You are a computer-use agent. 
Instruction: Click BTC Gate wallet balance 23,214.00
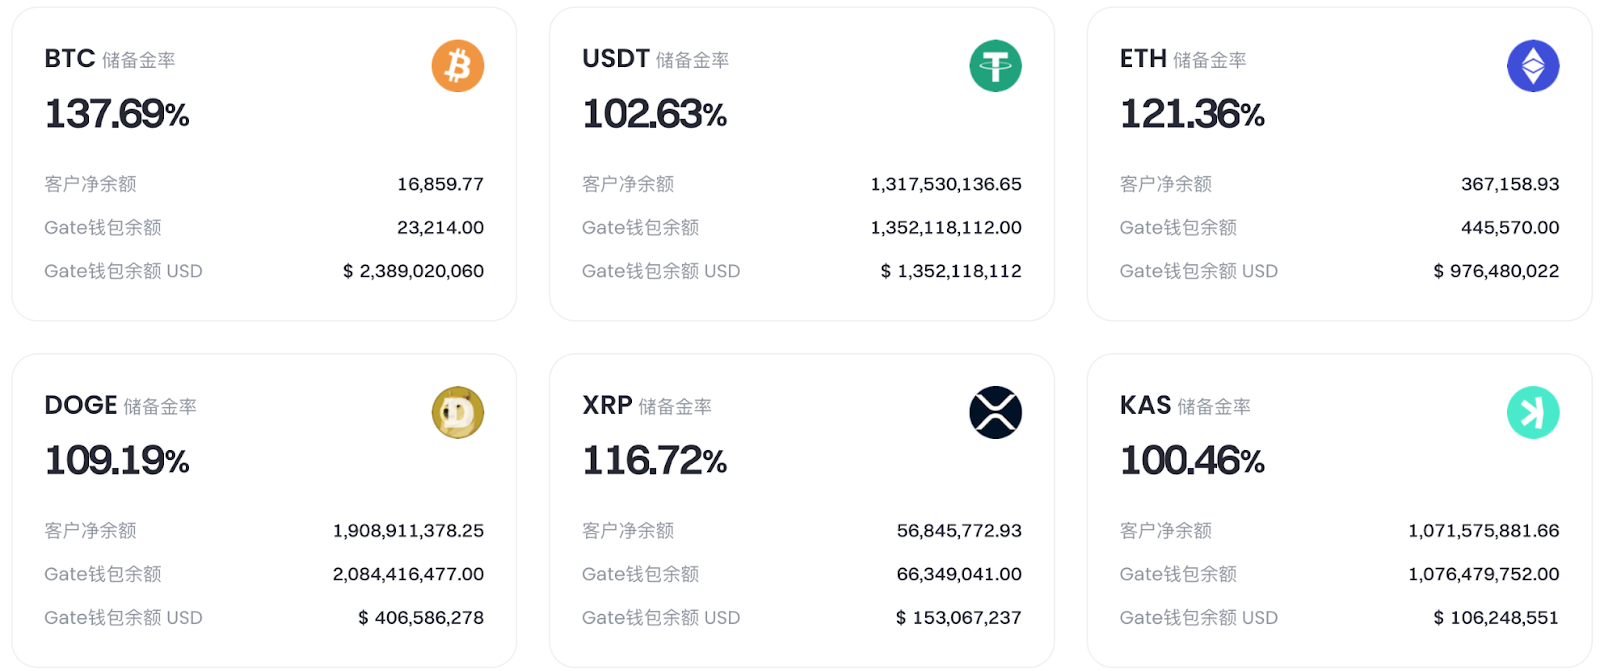[440, 228]
